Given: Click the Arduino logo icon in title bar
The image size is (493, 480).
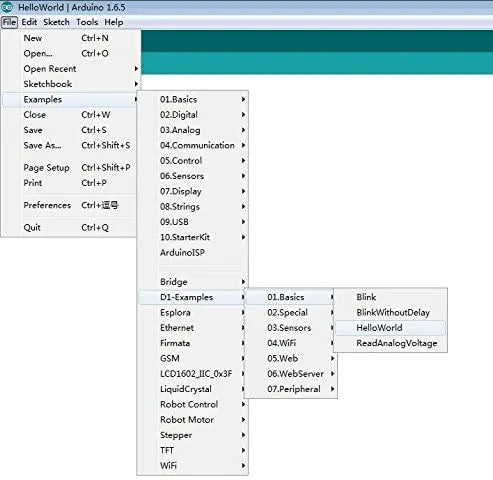Looking at the screenshot, I should pyautogui.click(x=7, y=7).
